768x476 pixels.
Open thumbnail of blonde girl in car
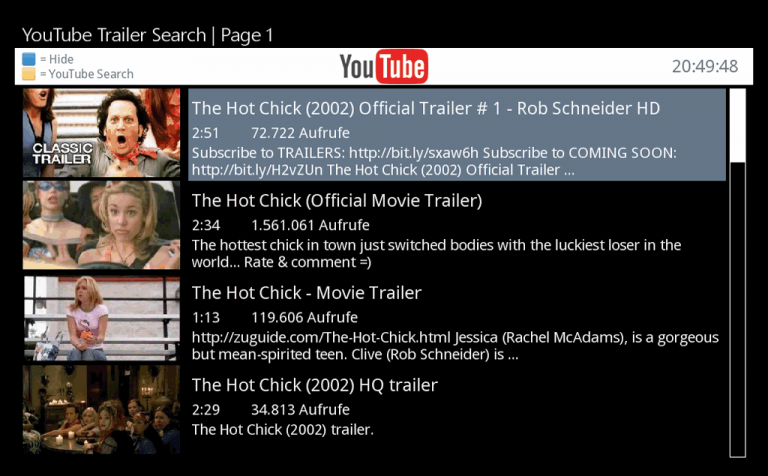tap(101, 225)
